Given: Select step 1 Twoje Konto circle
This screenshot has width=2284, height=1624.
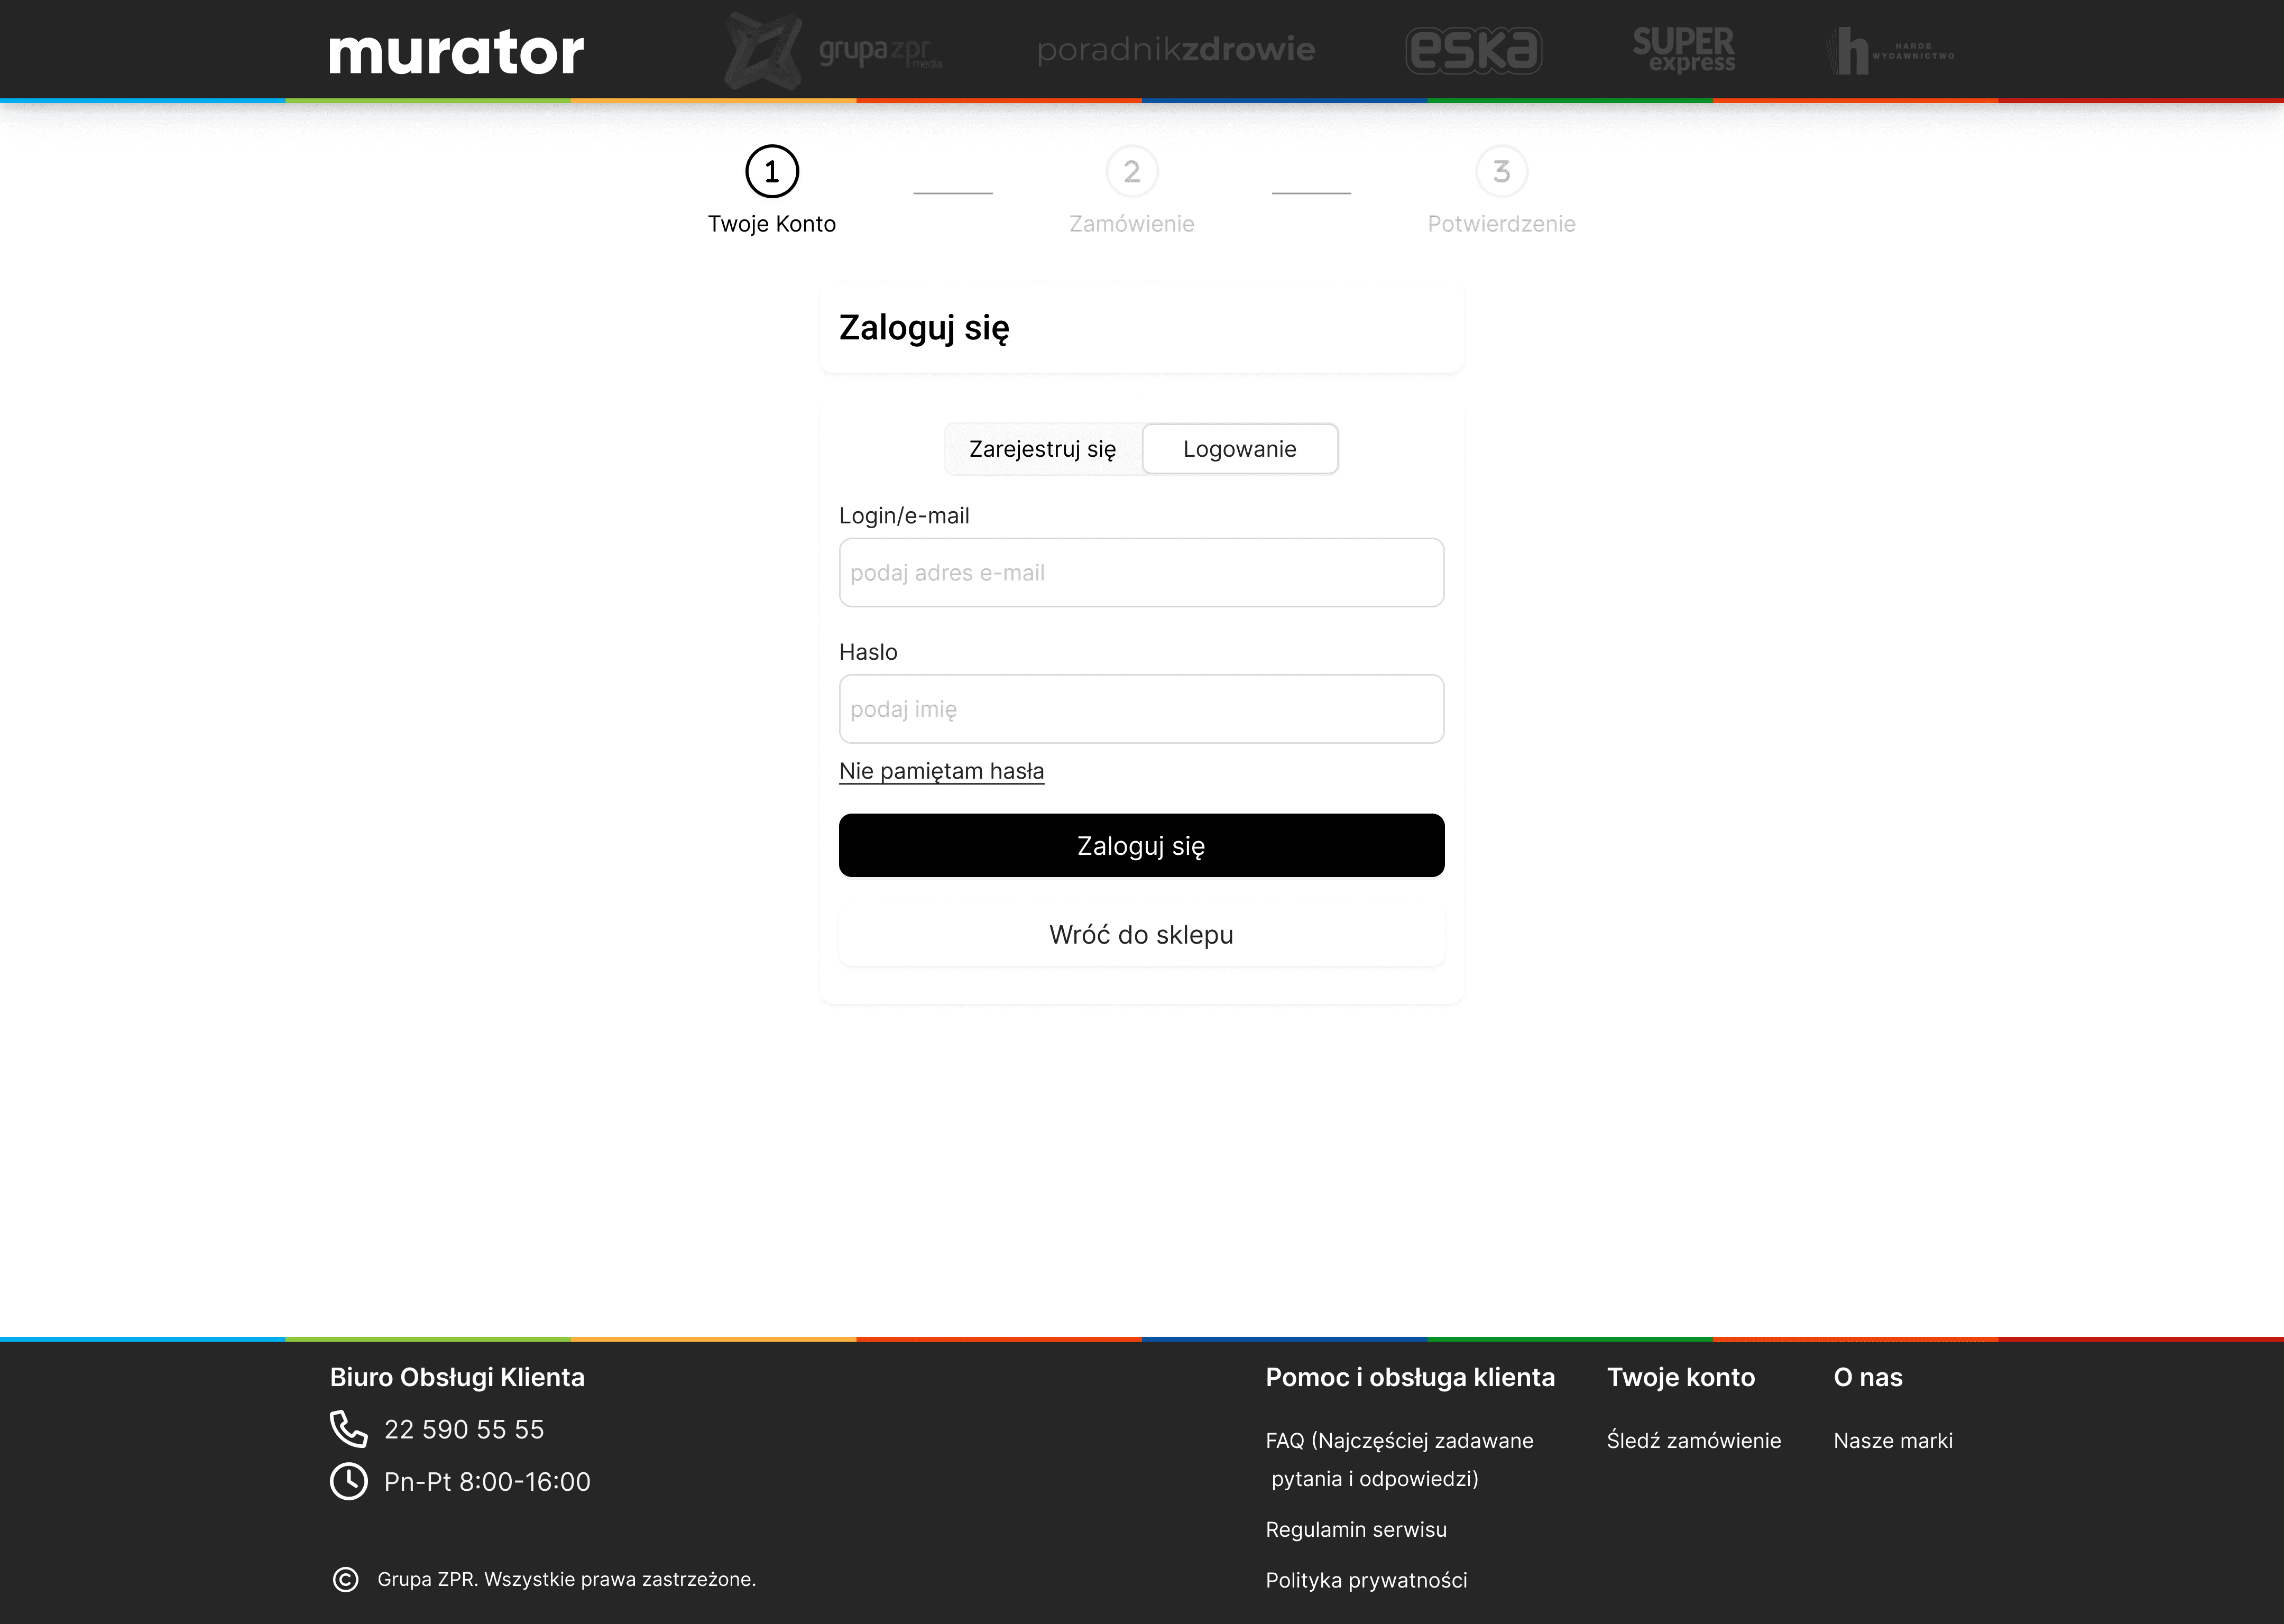Looking at the screenshot, I should point(771,172).
